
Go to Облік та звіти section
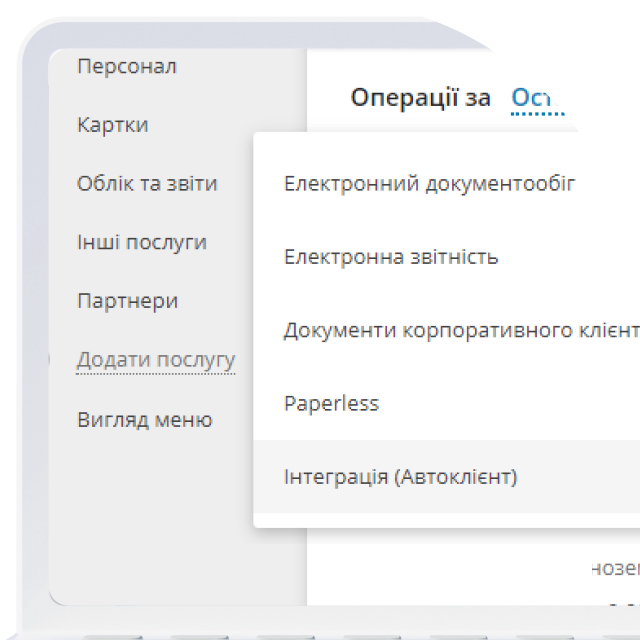click(x=147, y=183)
